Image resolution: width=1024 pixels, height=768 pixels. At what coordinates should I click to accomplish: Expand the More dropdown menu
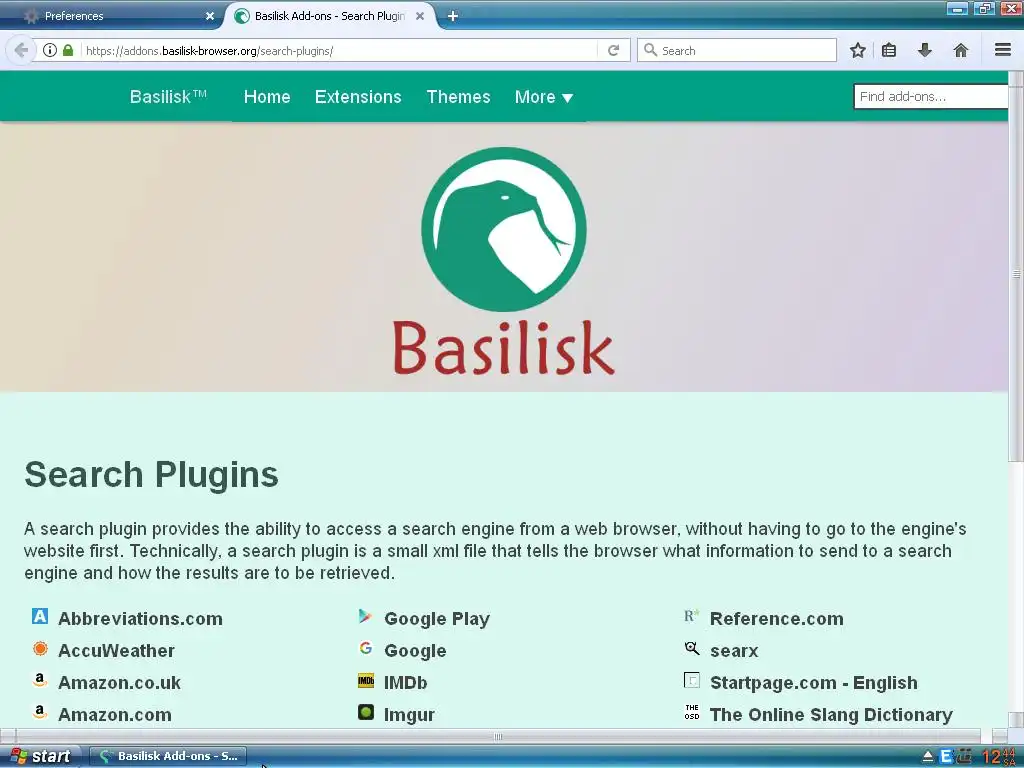[543, 97]
